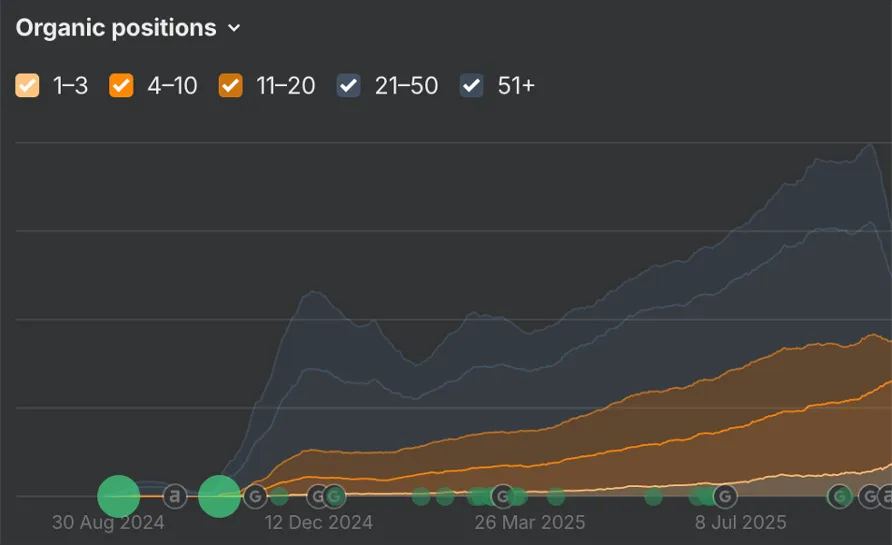Viewport: 892px width, 545px height.
Task: Open G marker above 26 Mar 2025
Action: [x=503, y=496]
